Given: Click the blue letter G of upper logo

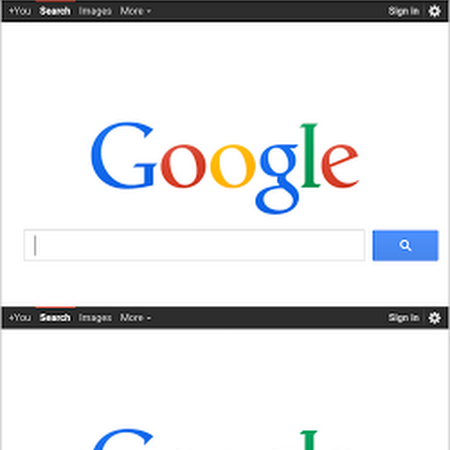Looking at the screenshot, I should 123,155.
